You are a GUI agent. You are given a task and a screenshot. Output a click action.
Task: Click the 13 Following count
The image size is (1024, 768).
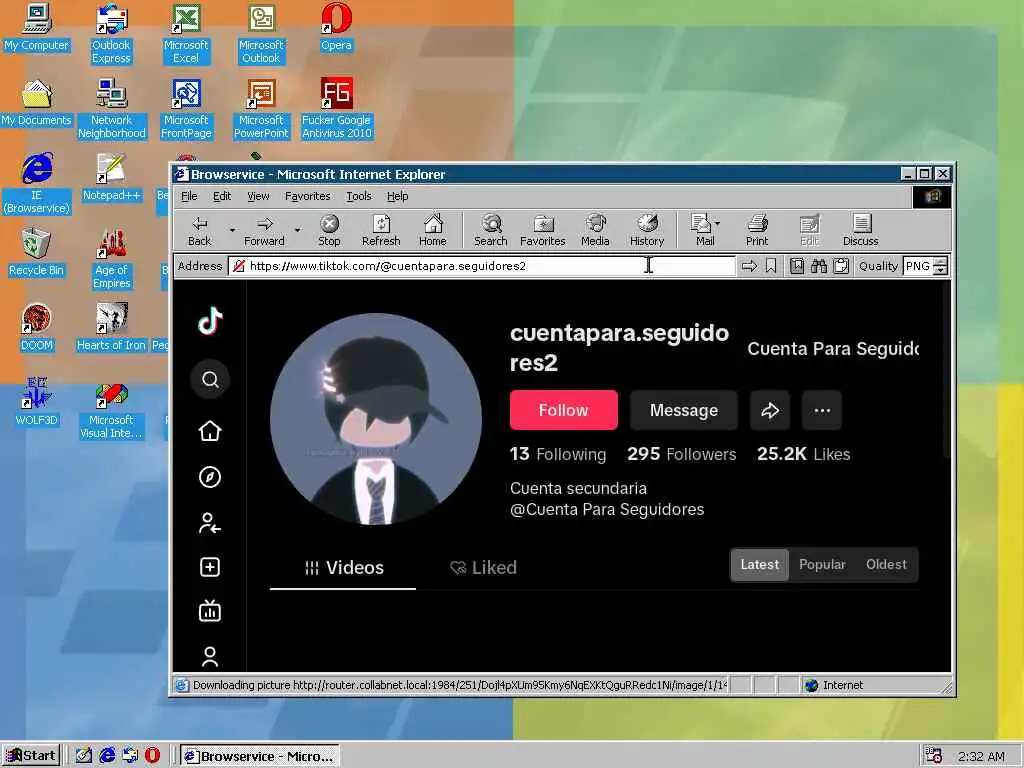pos(558,454)
